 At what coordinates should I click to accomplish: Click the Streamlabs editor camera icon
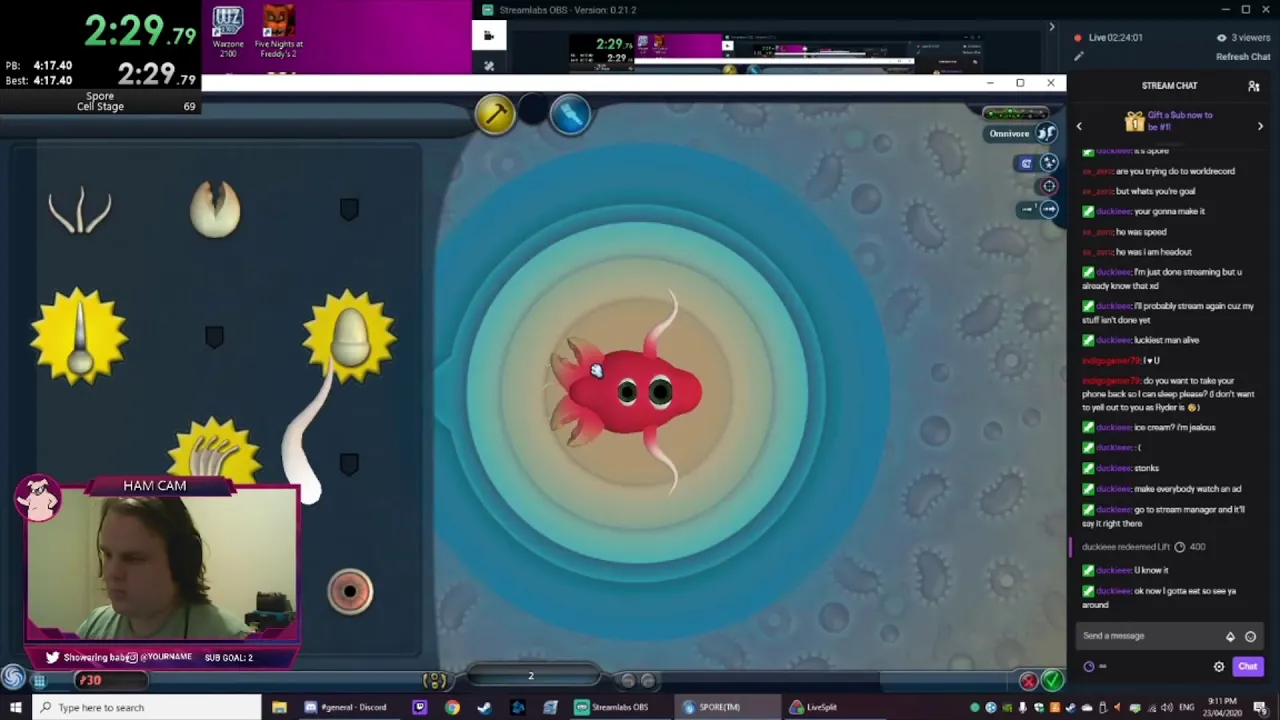[x=488, y=36]
